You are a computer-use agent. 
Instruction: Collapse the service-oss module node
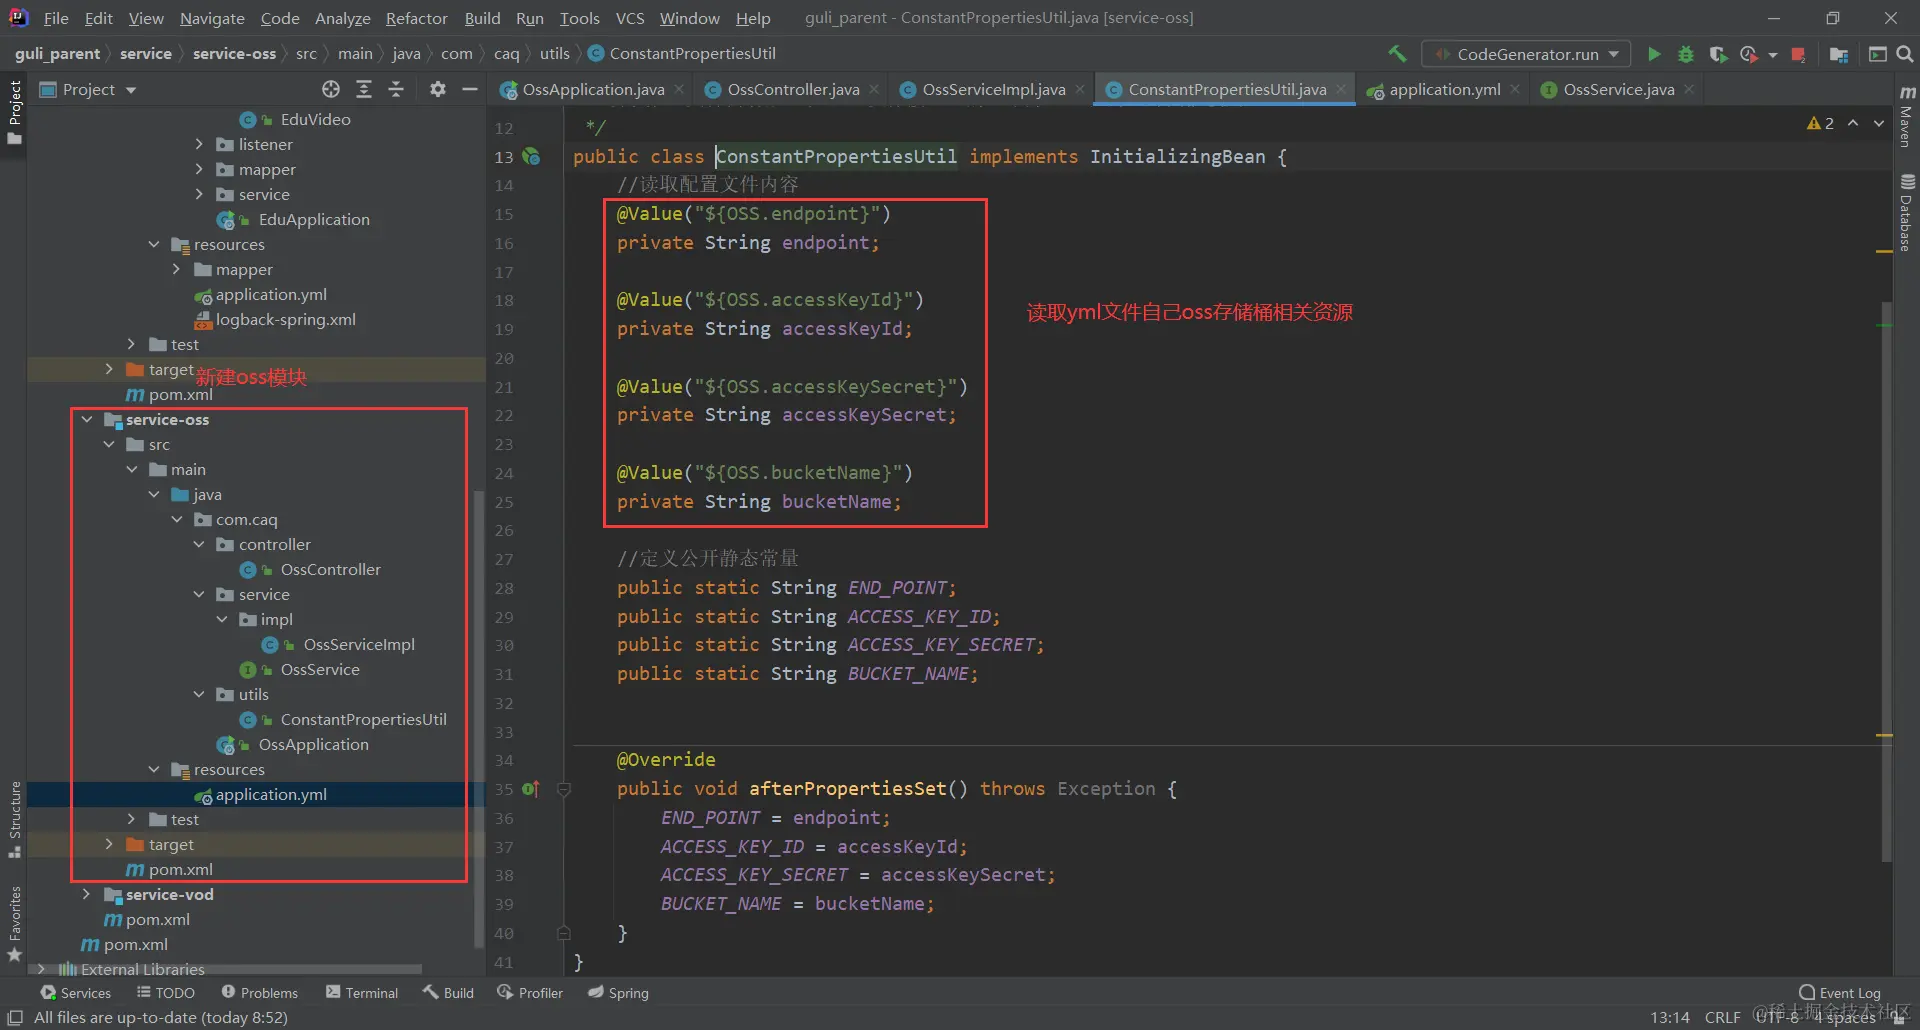pyautogui.click(x=87, y=420)
